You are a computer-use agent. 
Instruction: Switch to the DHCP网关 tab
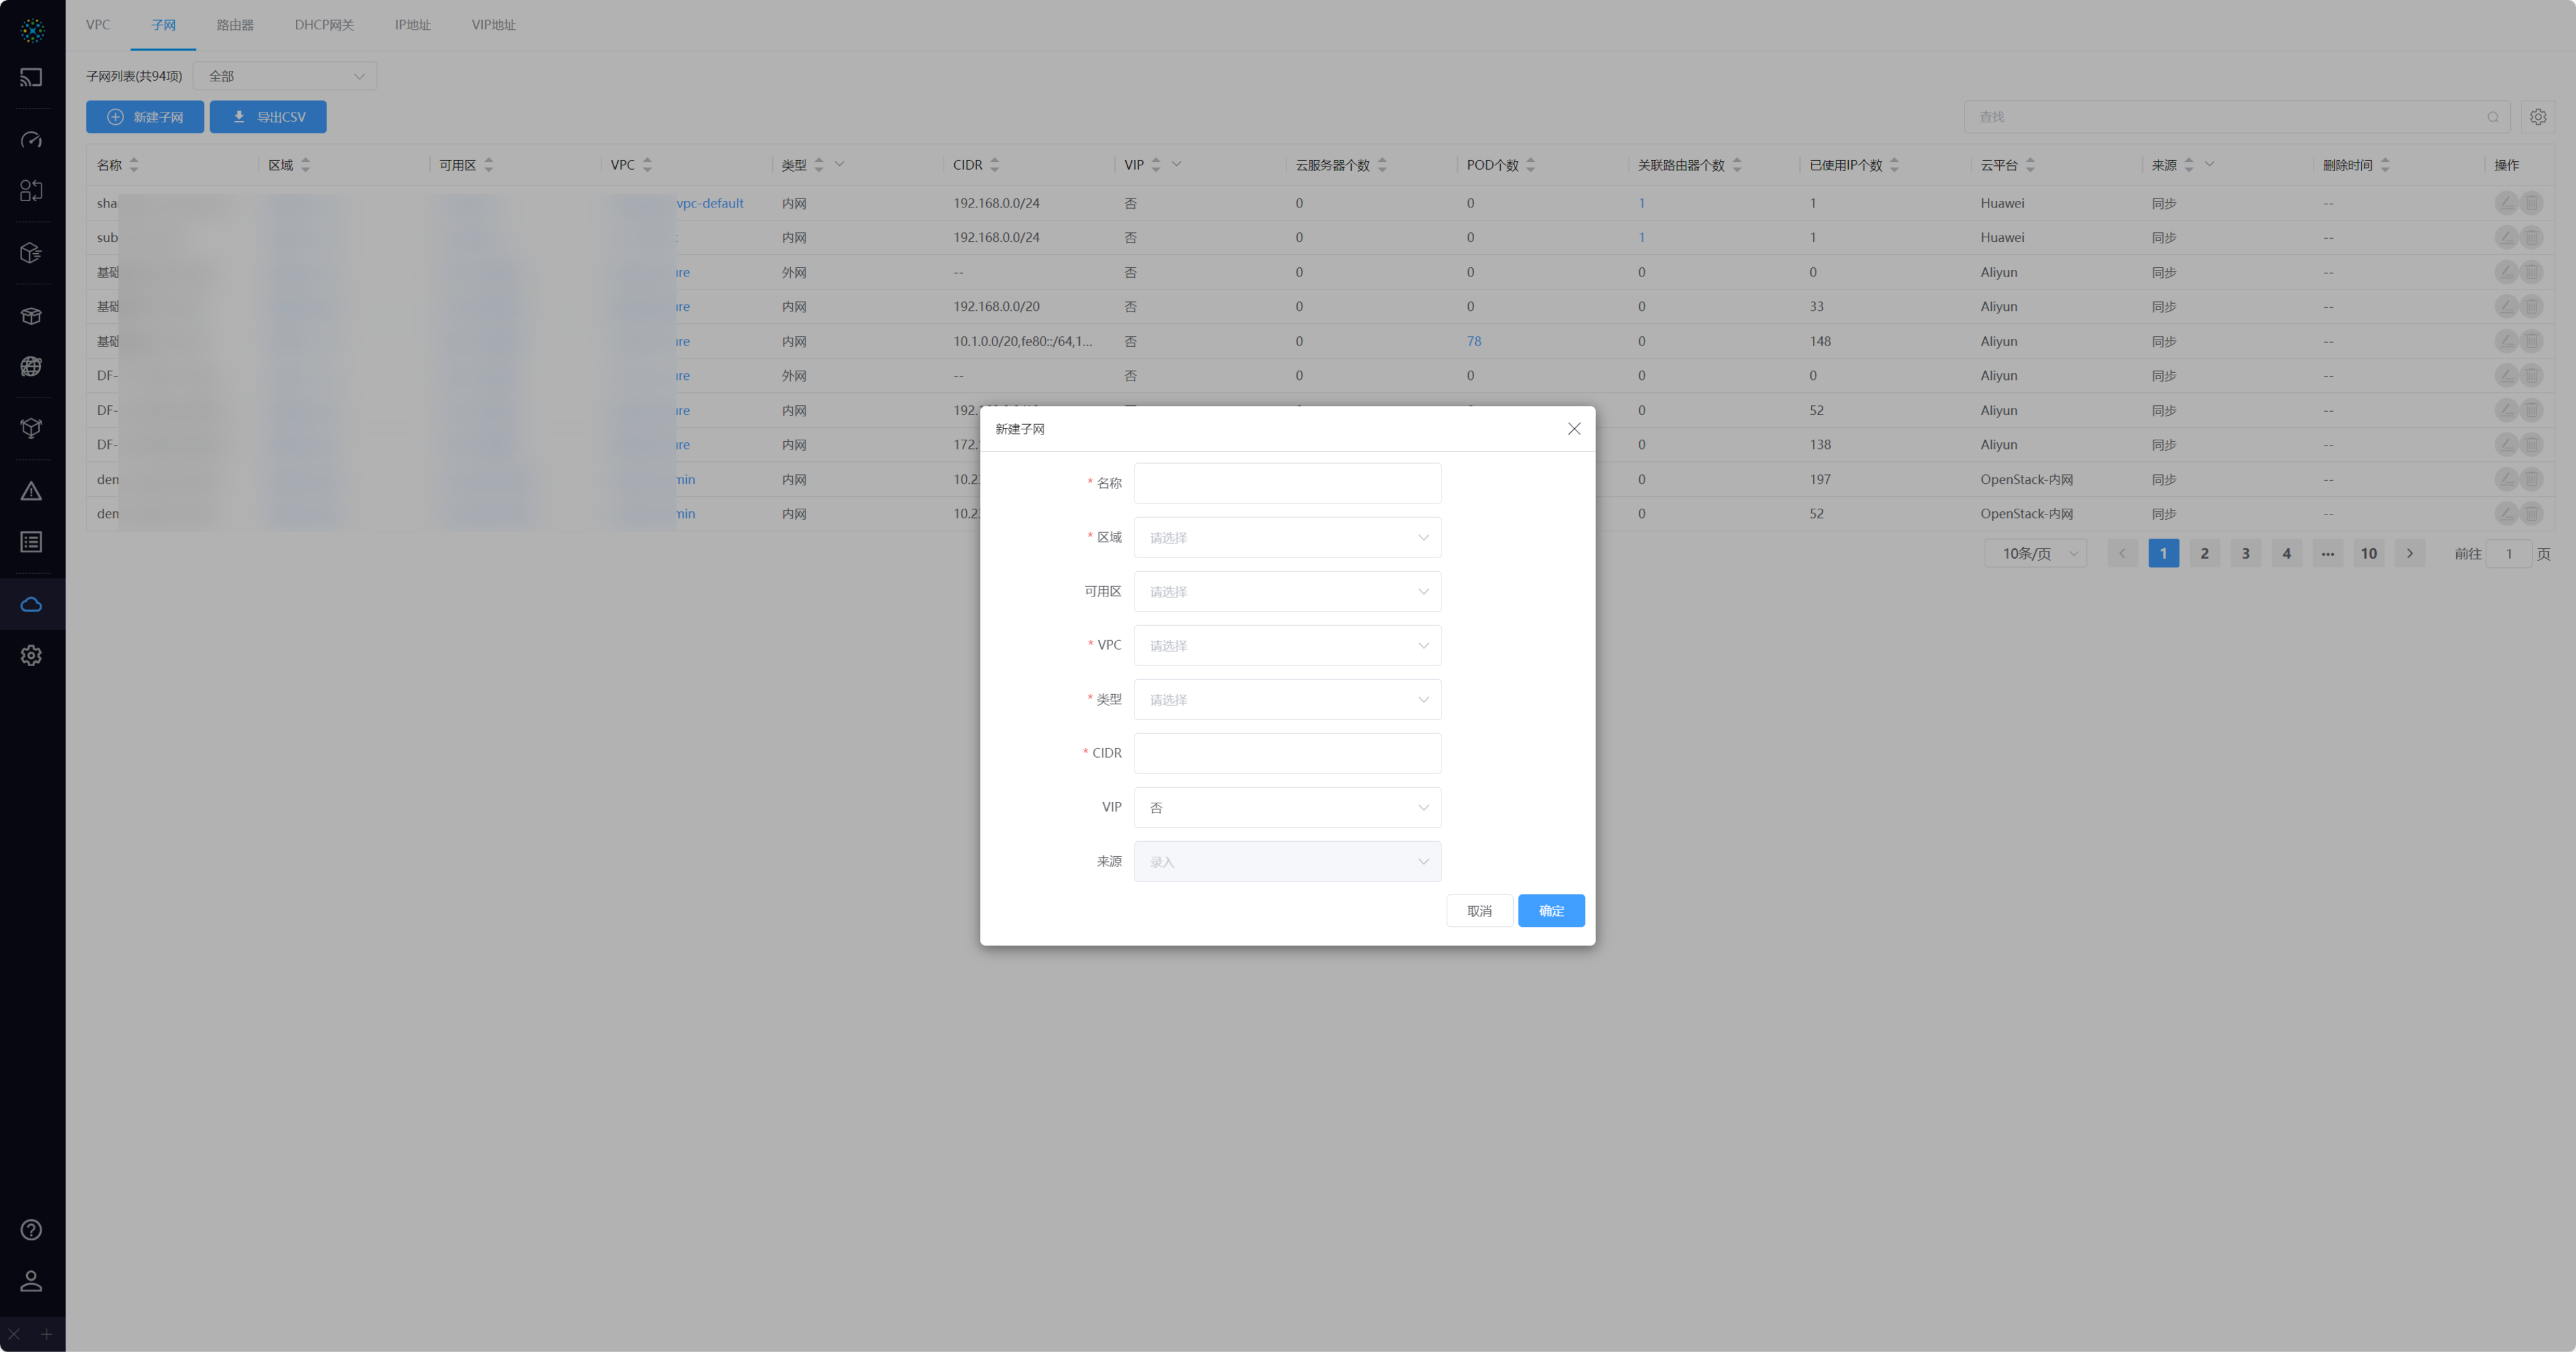coord(324,25)
